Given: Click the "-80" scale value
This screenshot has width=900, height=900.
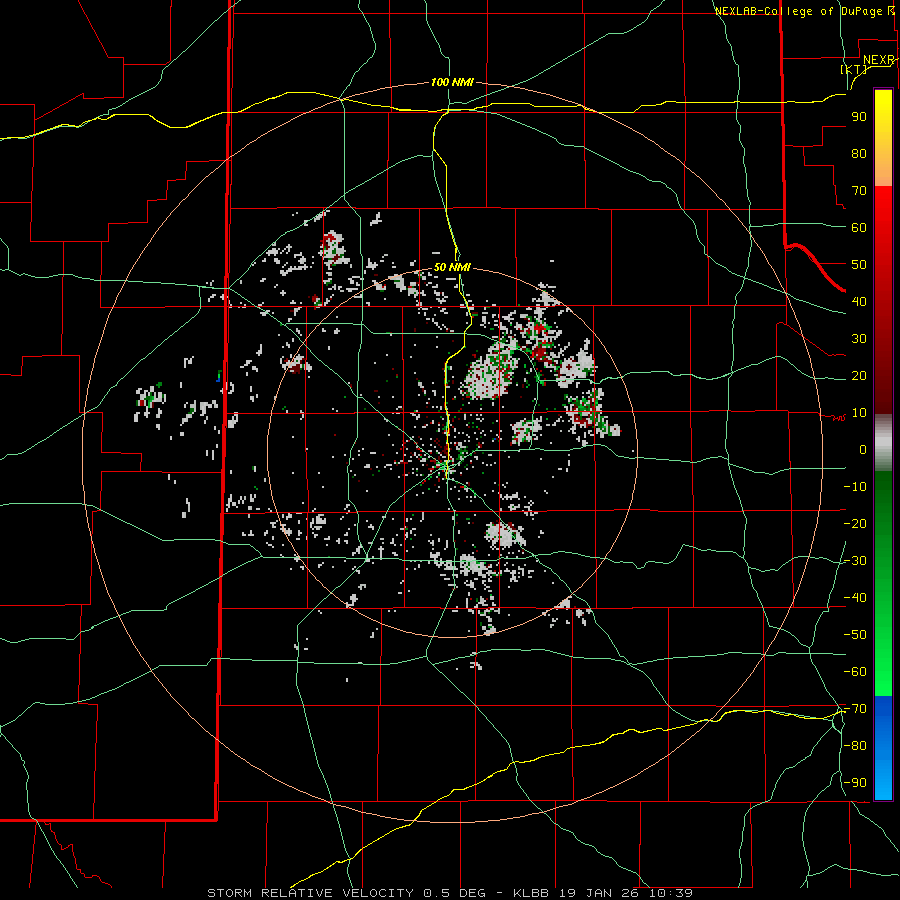Looking at the screenshot, I should tap(855, 746).
